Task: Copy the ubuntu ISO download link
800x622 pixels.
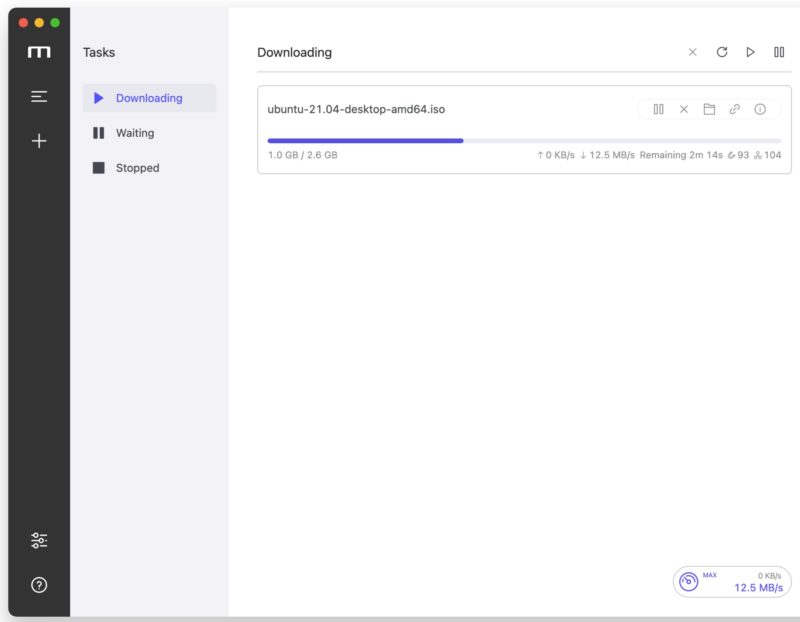Action: pyautogui.click(x=735, y=109)
